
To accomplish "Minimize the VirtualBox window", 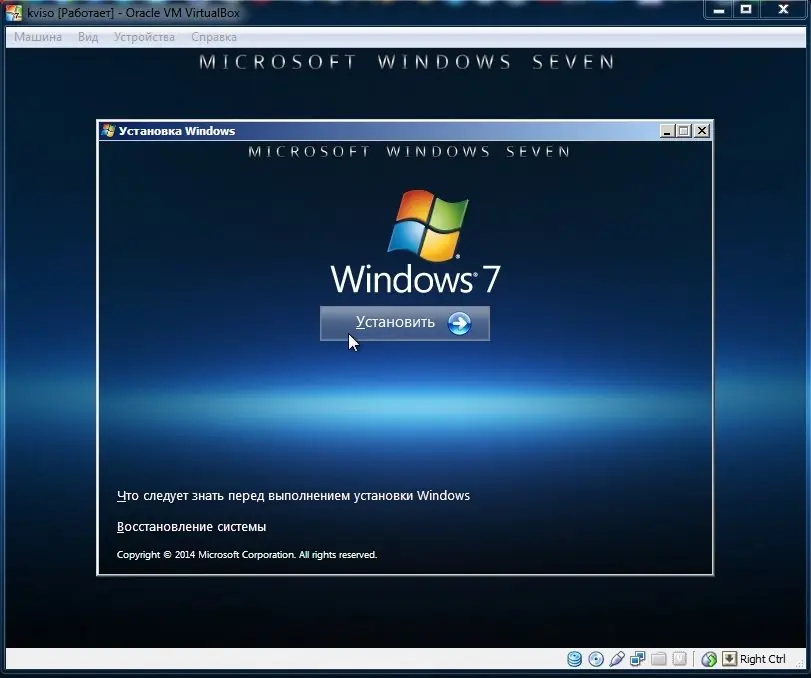I will (719, 10).
